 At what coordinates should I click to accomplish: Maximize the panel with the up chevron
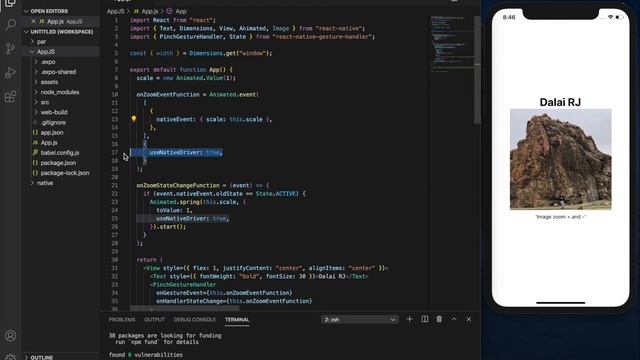tap(454, 319)
